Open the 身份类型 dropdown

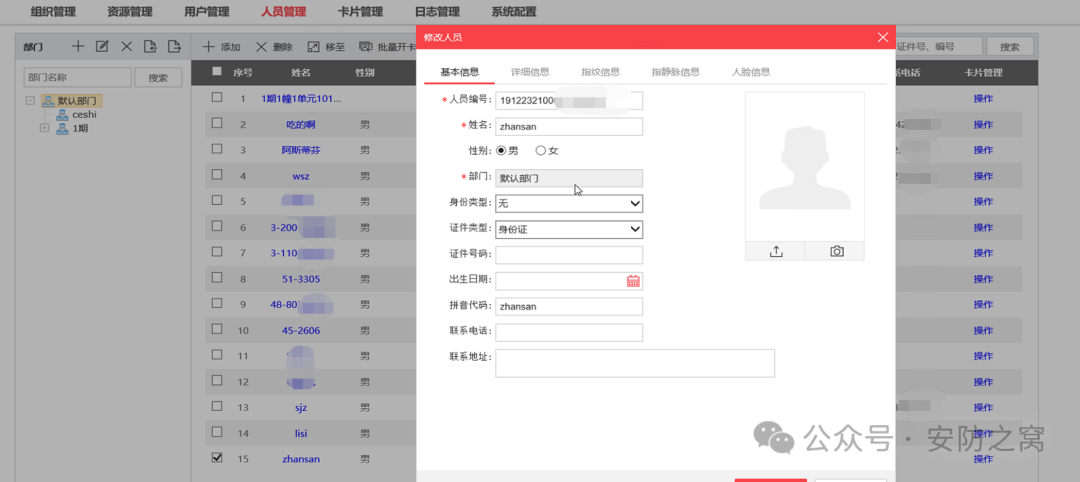click(569, 204)
